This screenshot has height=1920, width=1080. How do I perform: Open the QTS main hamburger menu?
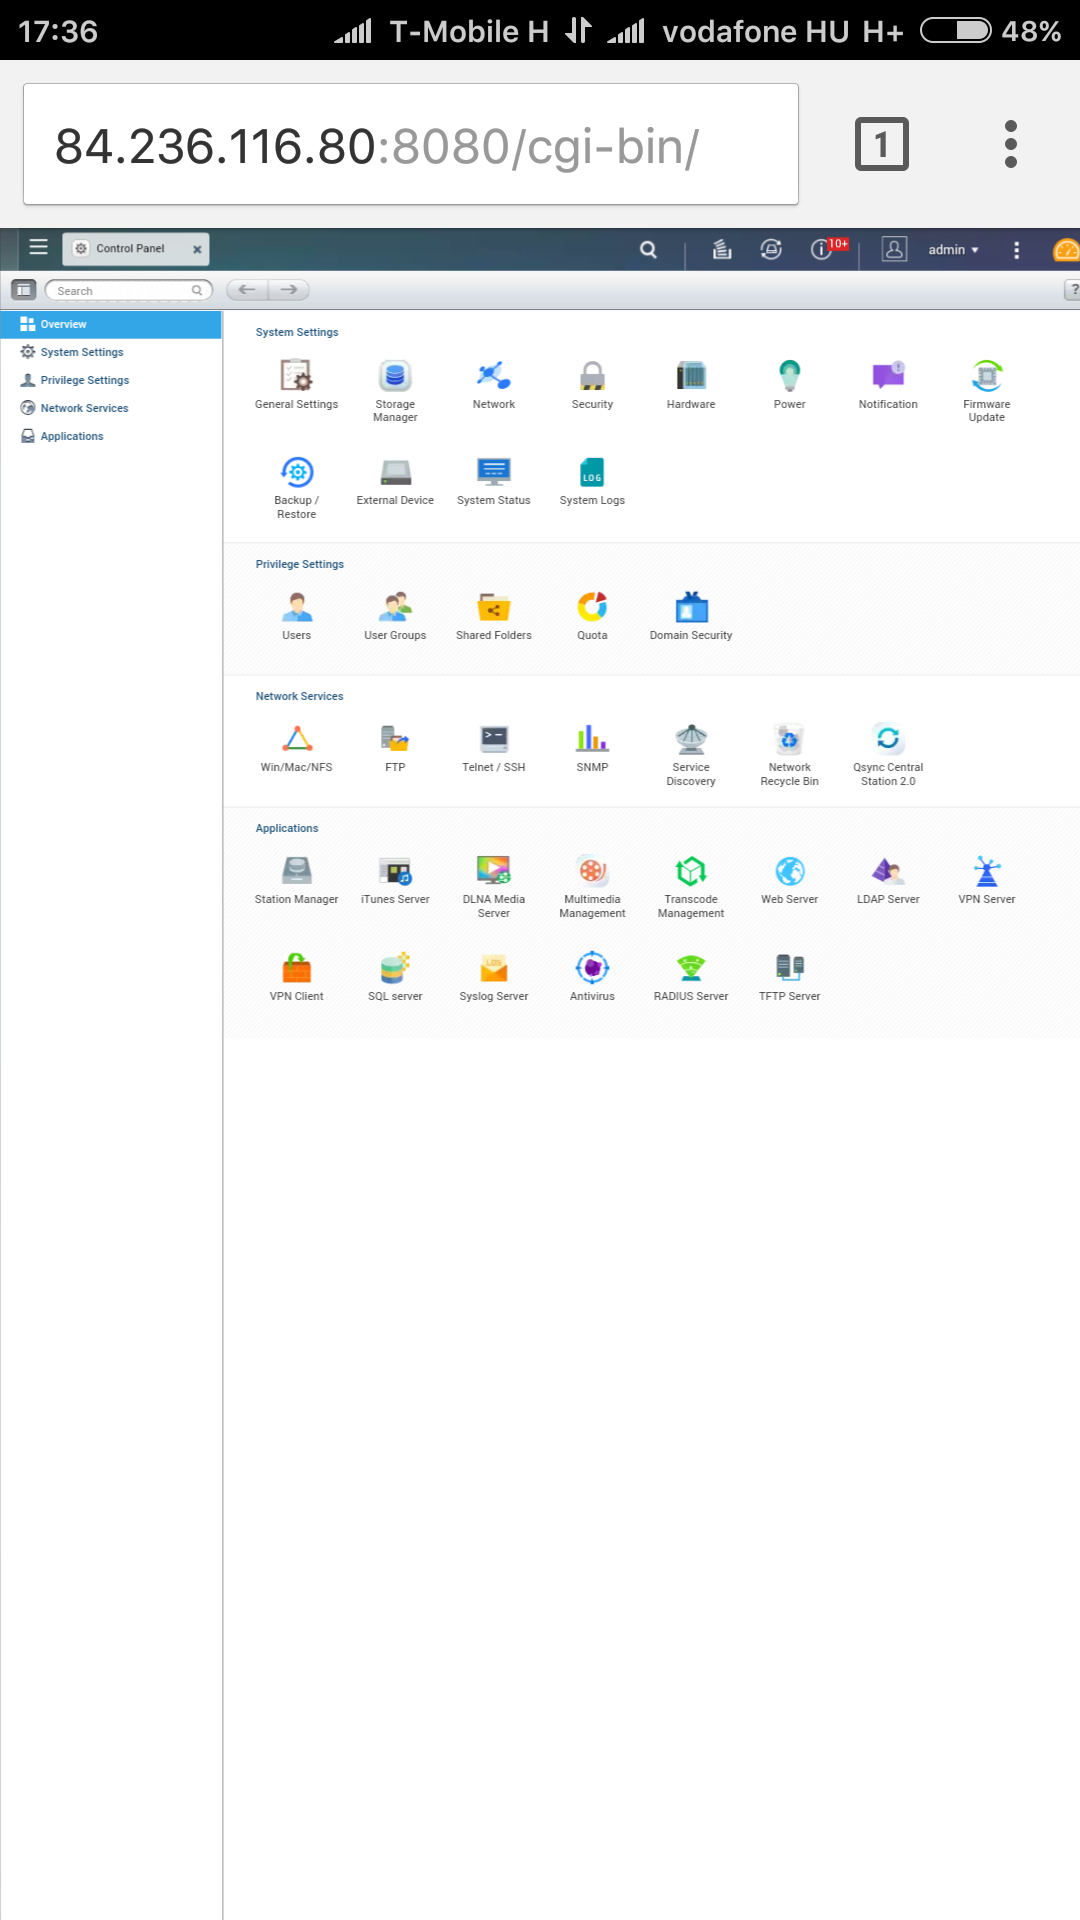point(39,247)
